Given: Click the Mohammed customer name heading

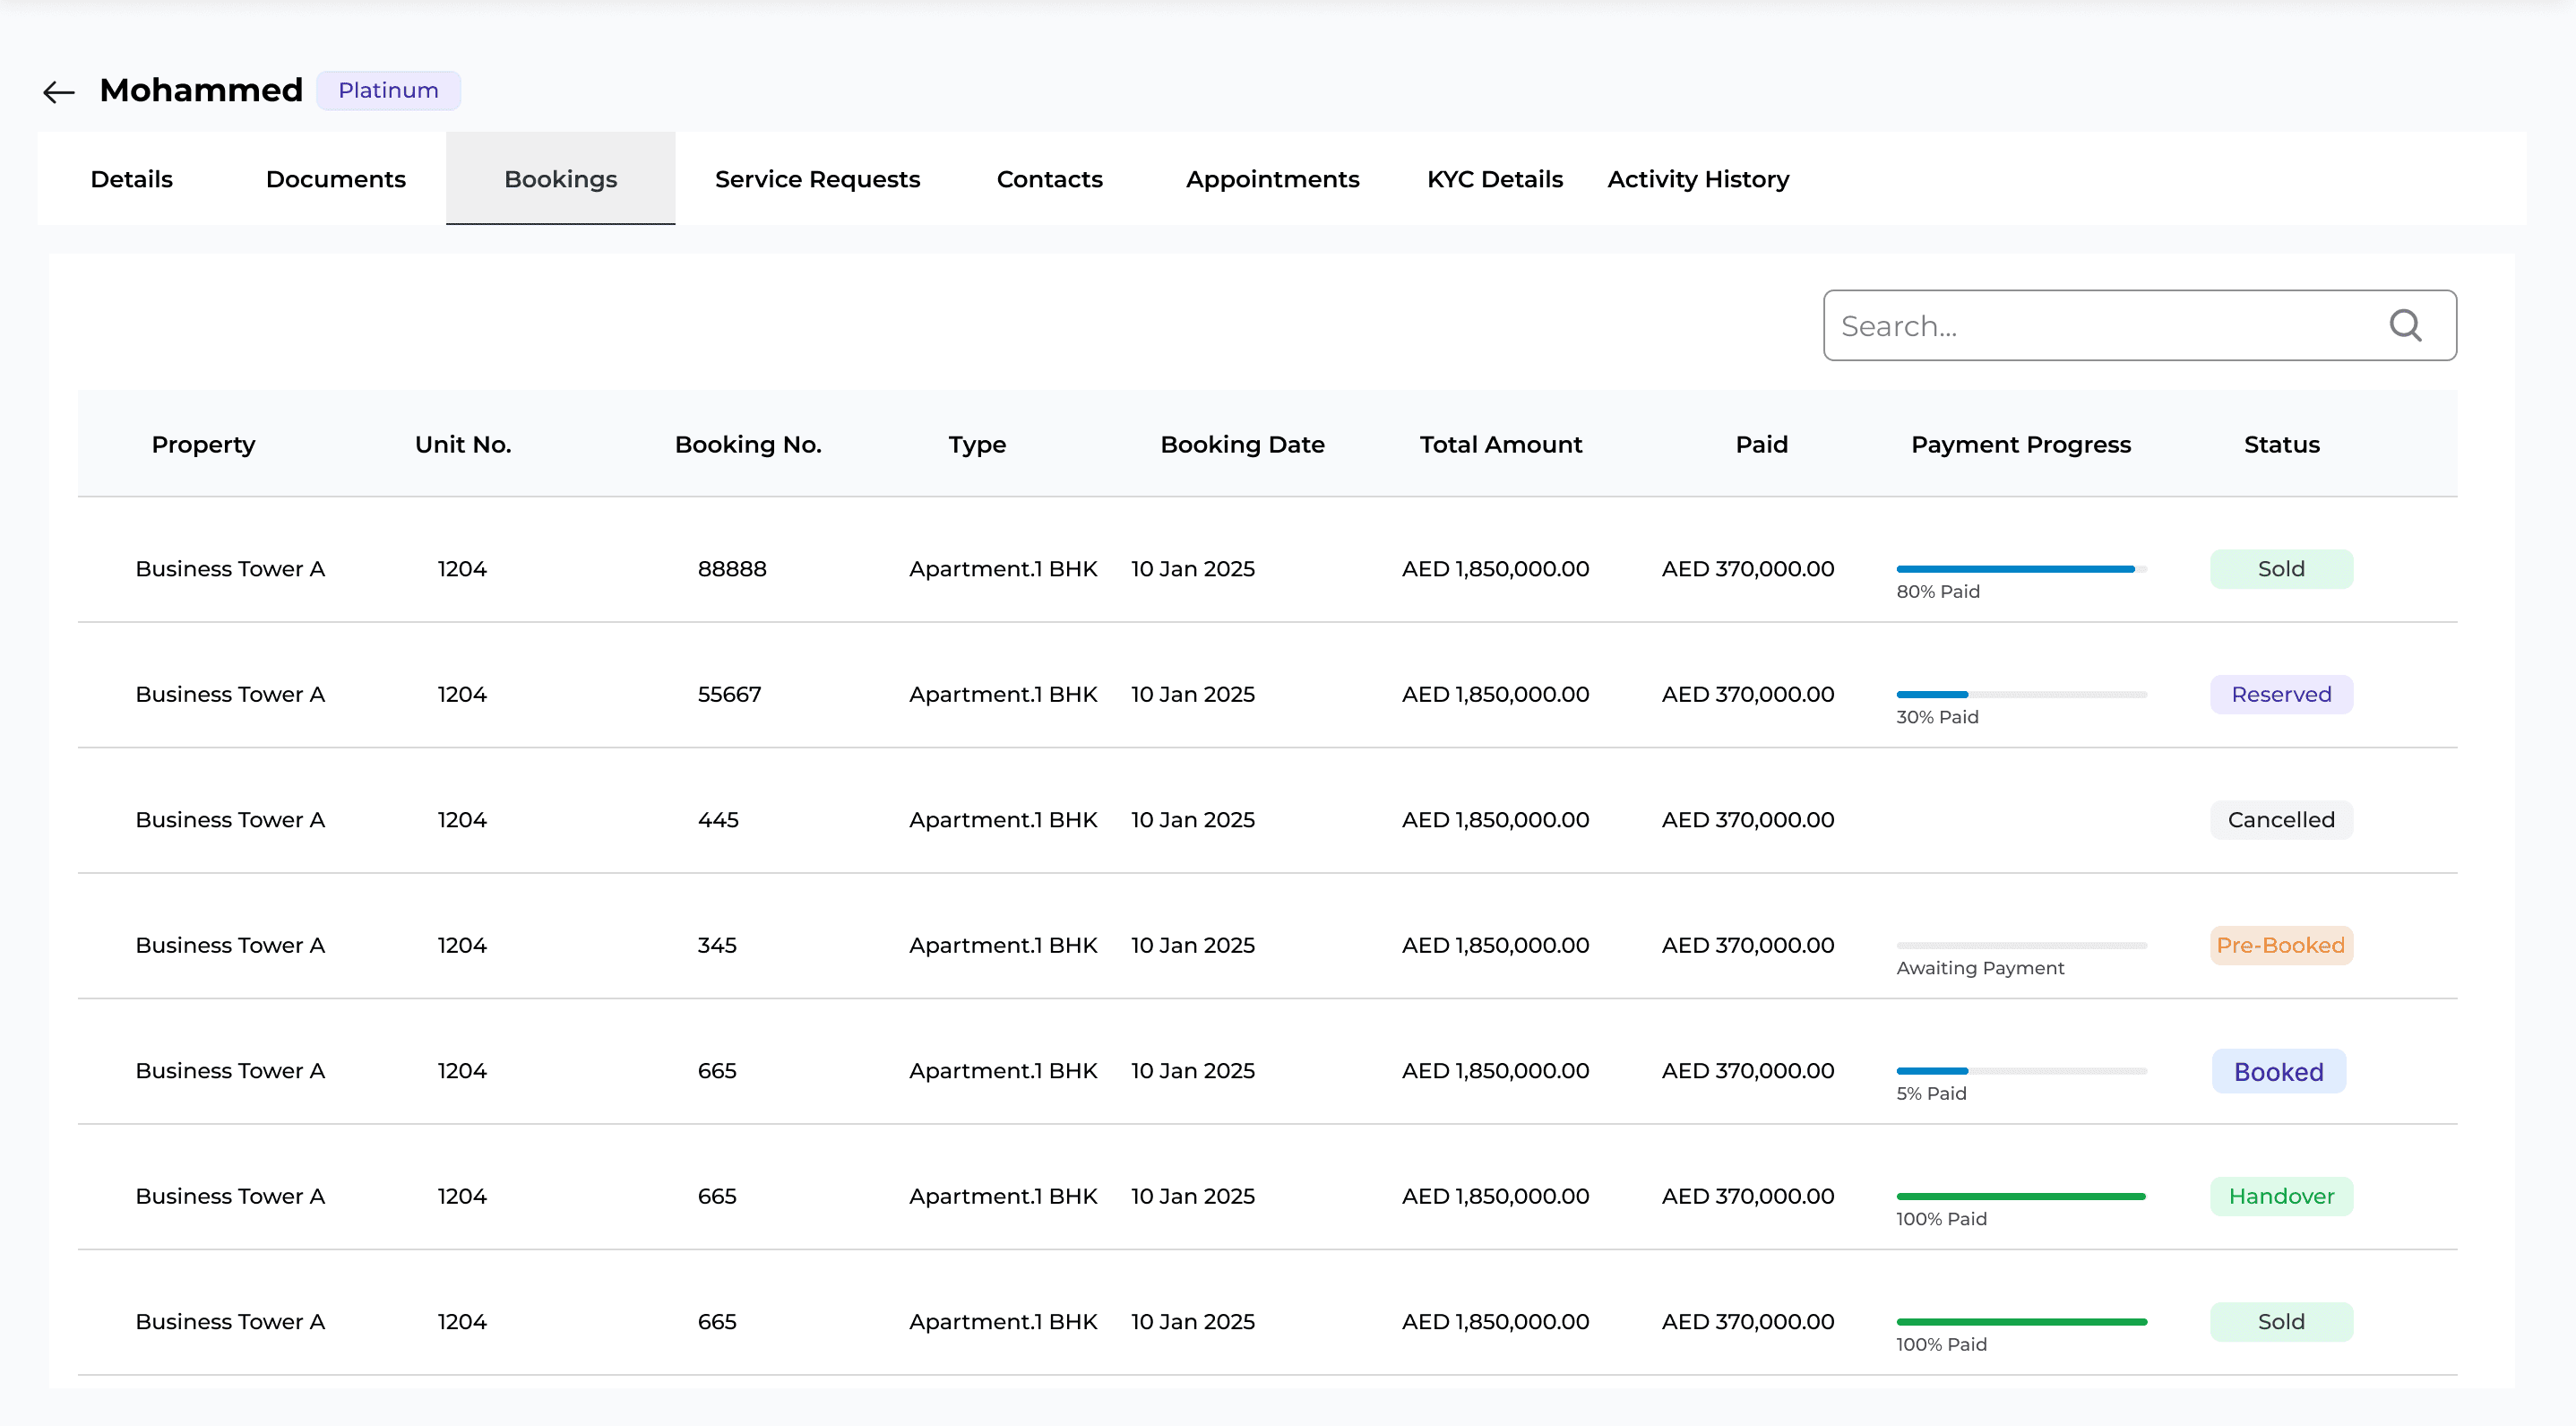Looking at the screenshot, I should [201, 90].
